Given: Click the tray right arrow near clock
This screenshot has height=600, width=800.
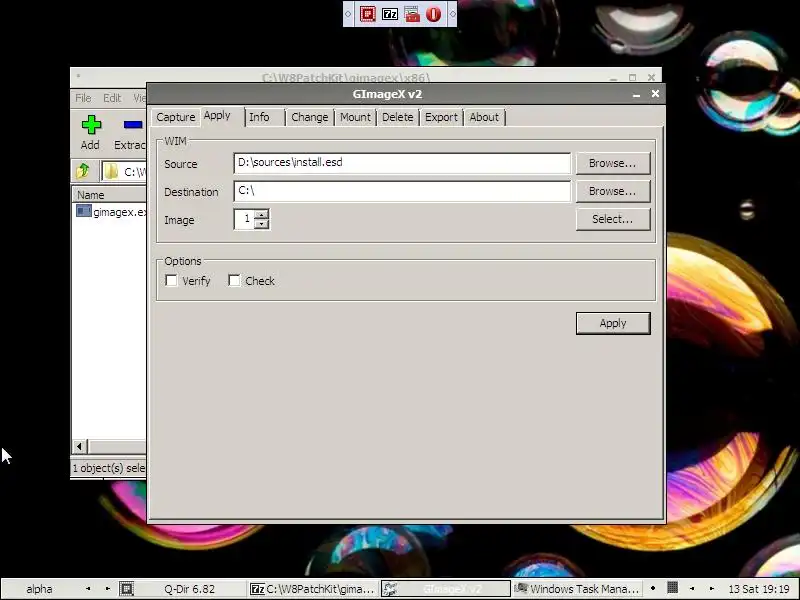Looking at the screenshot, I should click(712, 588).
